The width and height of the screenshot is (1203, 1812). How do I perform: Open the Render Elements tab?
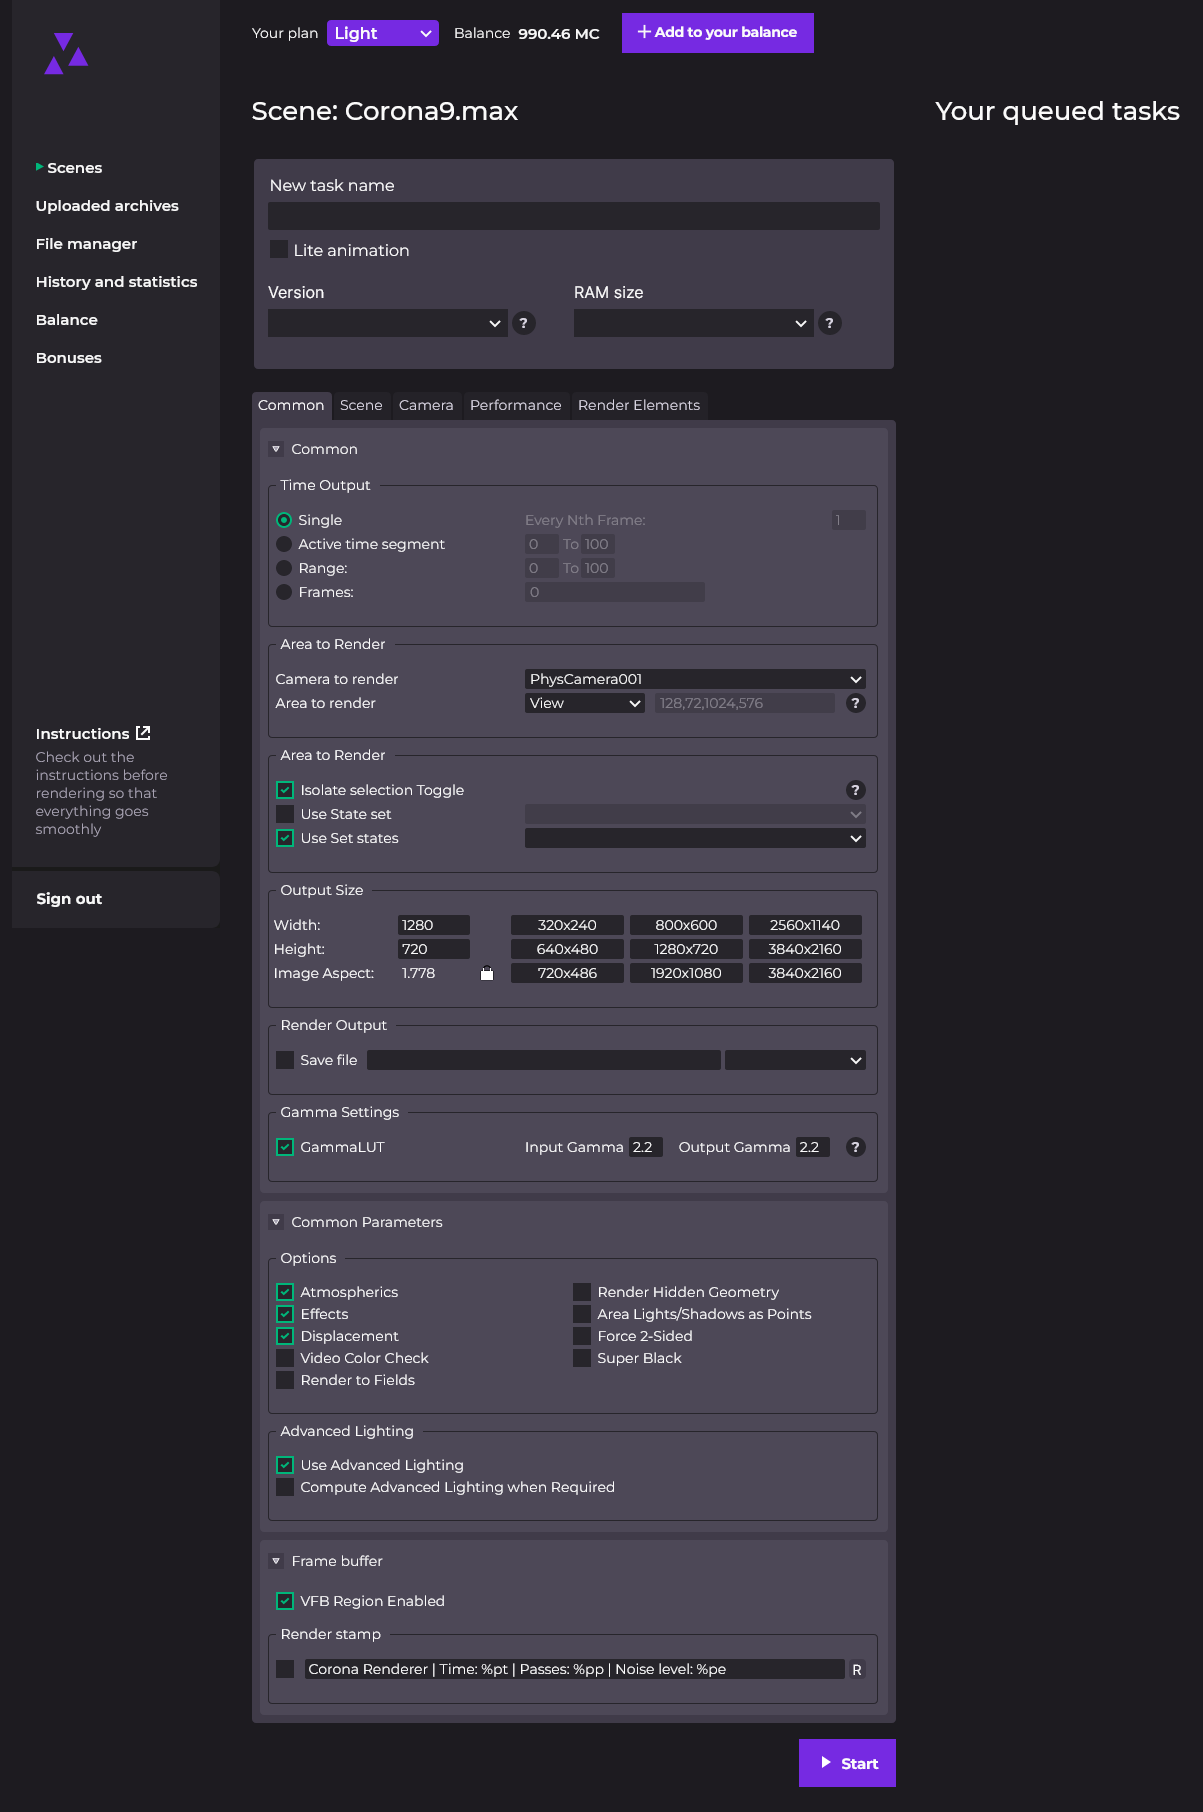[638, 405]
